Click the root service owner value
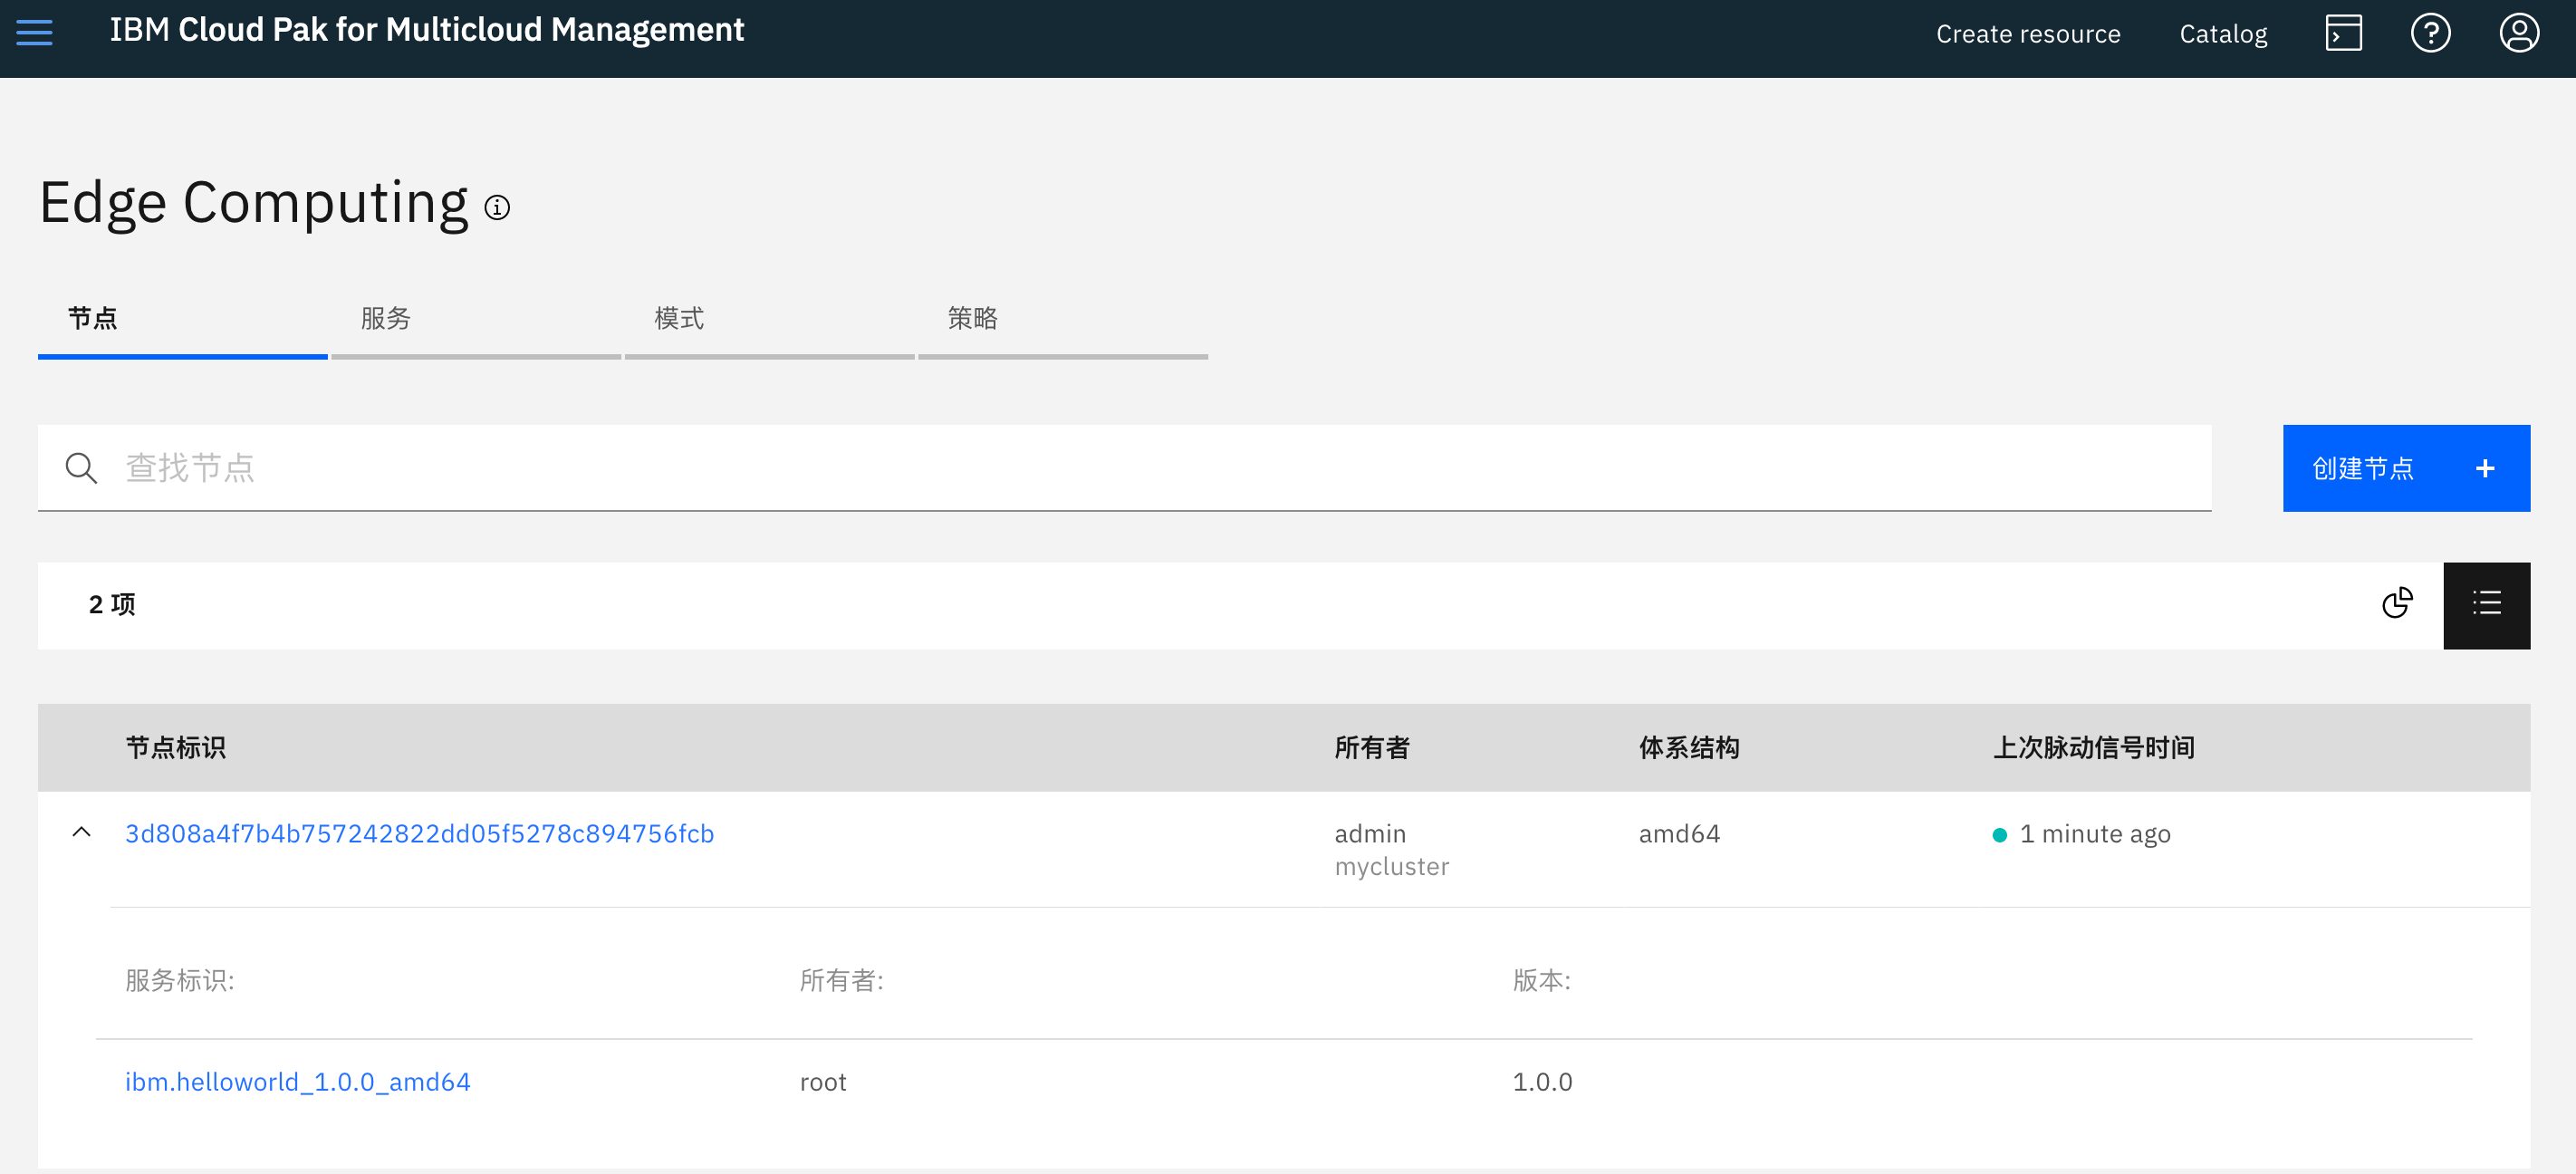The image size is (2576, 1174). 822,1082
